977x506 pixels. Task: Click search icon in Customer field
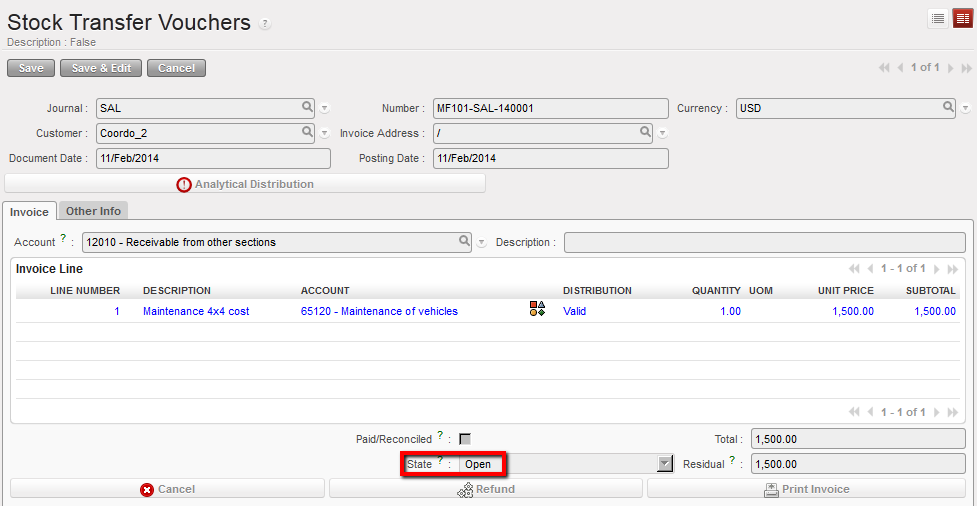coord(307,132)
